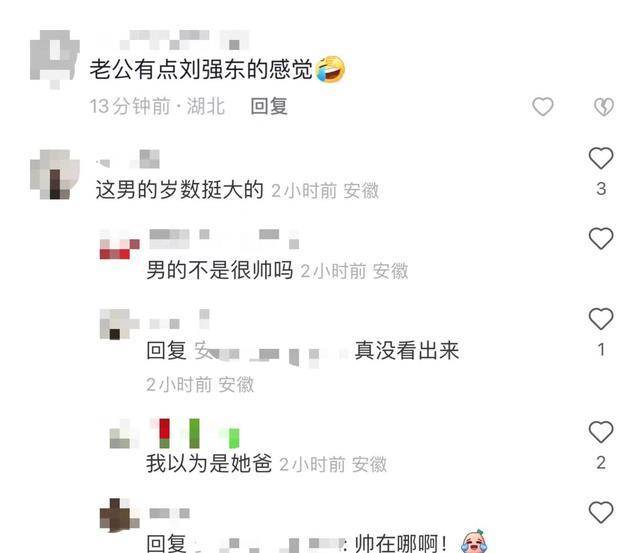Like the 男的不是很帅吗 reply
Viewport: 640px width, 553px height.
[x=601, y=238]
